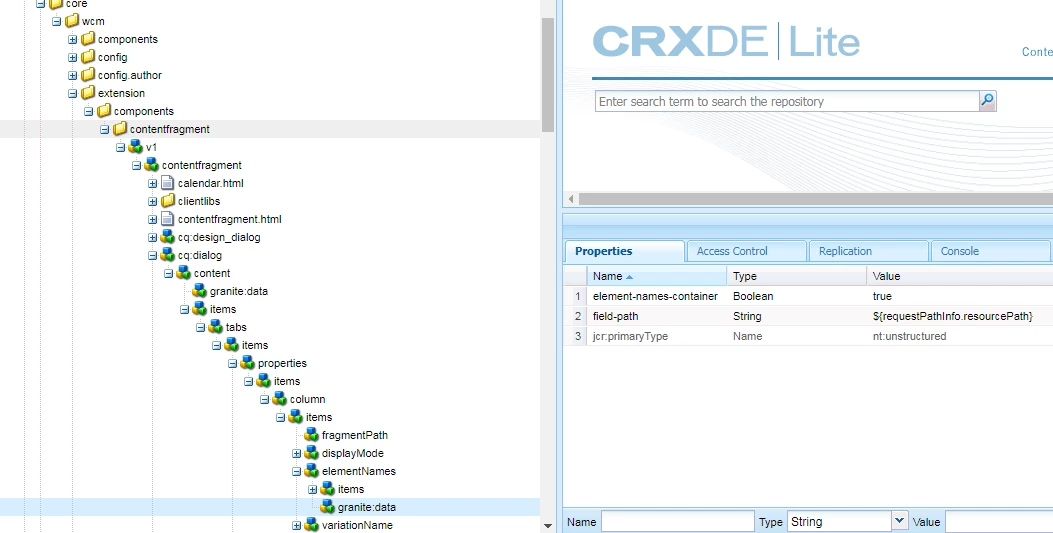1053x533 pixels.
Task: Open the Replication tab
Action: coord(868,251)
